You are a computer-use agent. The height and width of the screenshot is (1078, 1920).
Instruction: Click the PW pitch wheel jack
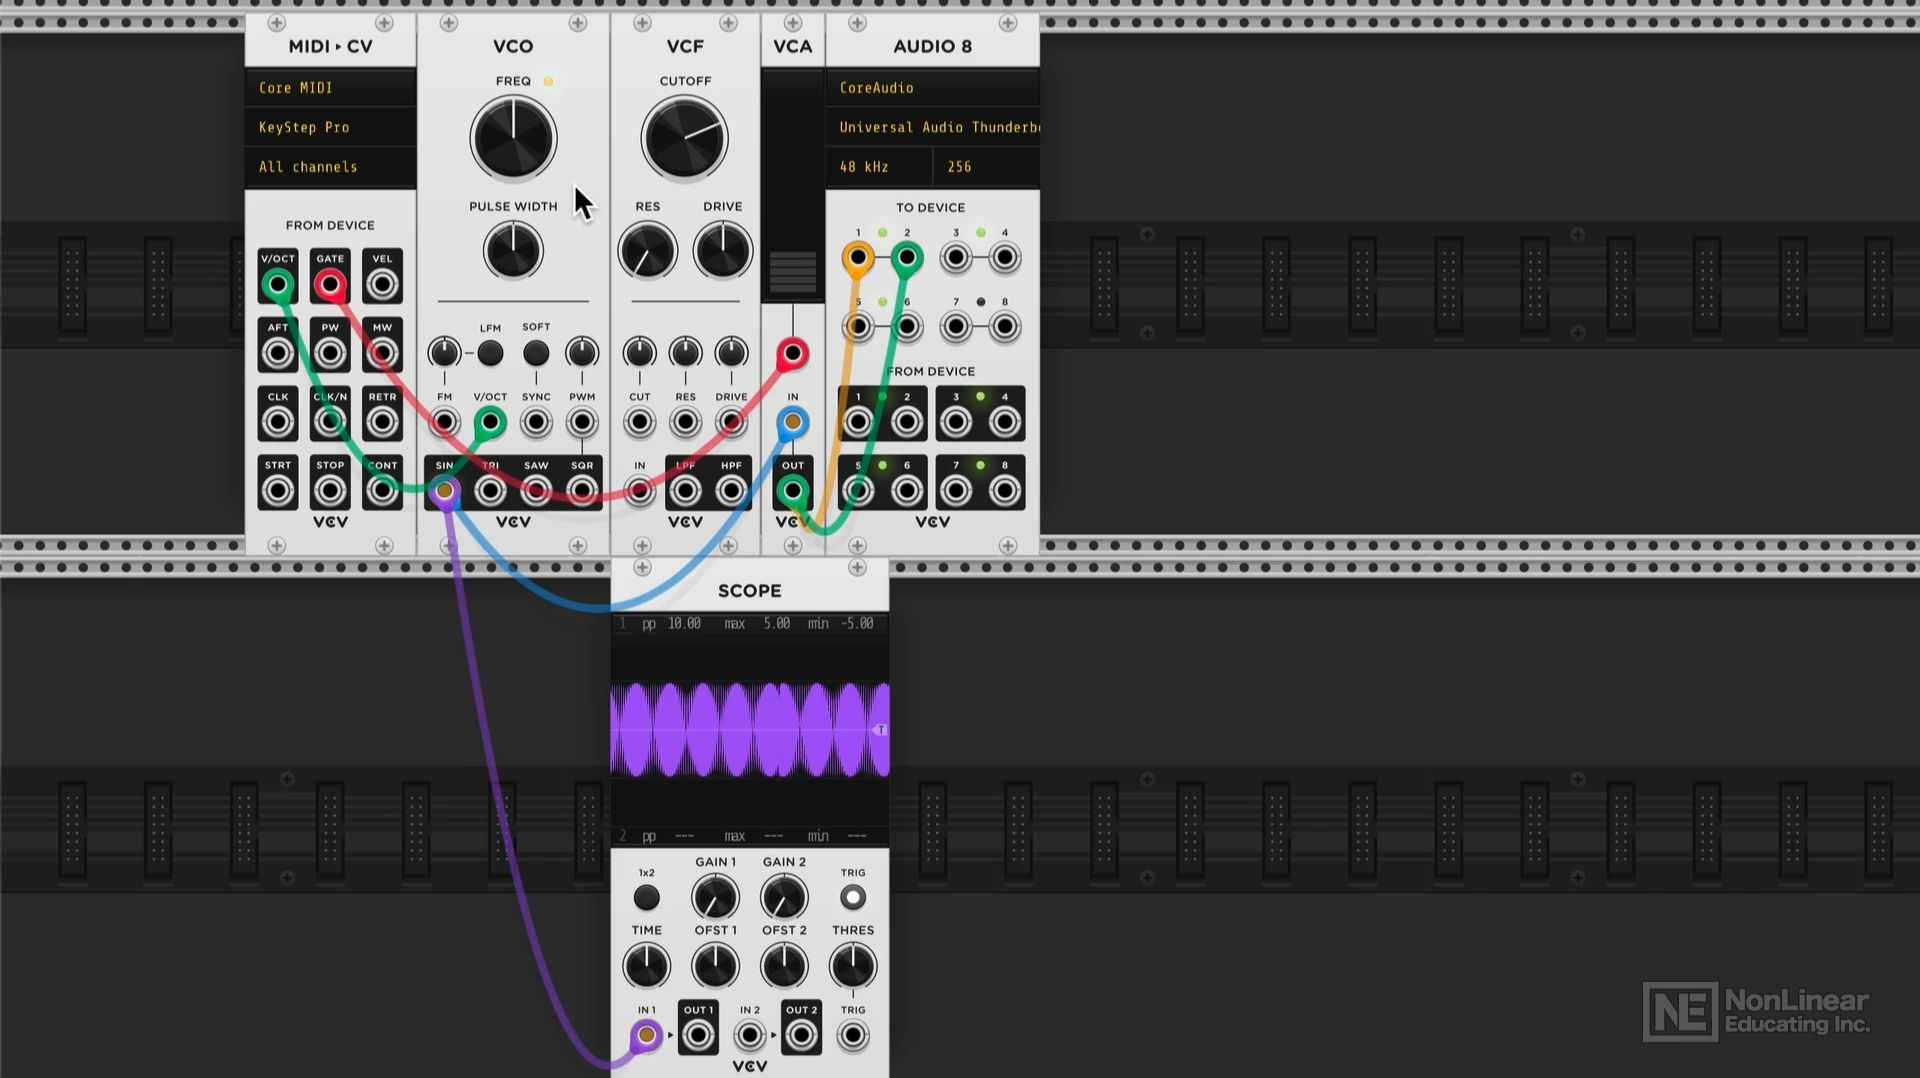(x=330, y=353)
